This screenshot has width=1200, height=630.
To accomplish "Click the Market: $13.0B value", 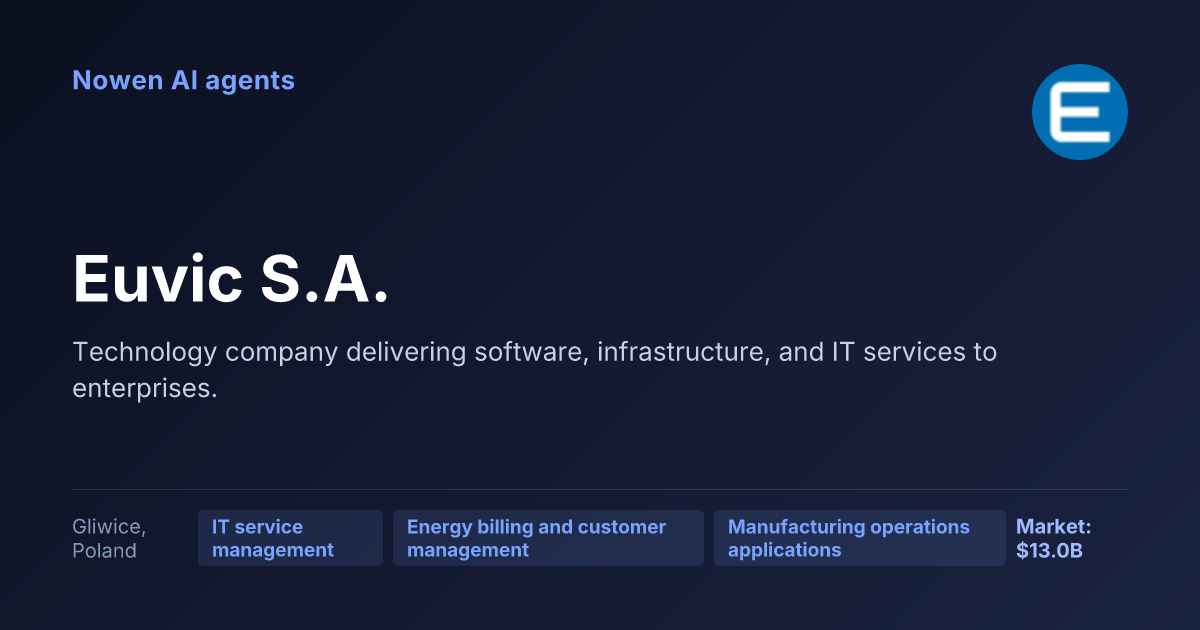I will point(1054,538).
